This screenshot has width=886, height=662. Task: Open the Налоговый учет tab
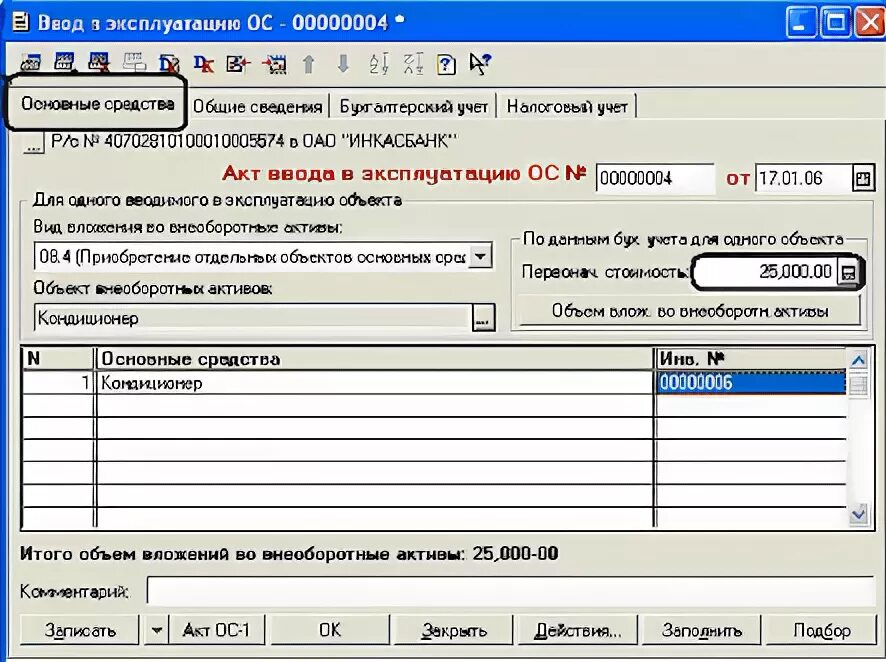[567, 107]
